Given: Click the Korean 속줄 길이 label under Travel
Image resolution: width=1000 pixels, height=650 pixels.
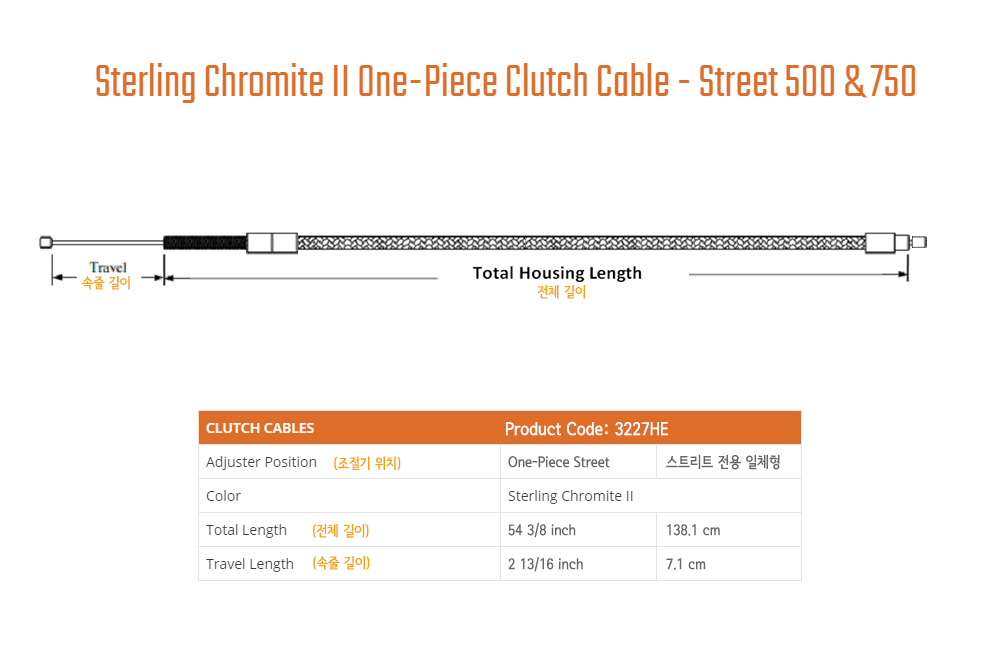Looking at the screenshot, I should pos(106,283).
